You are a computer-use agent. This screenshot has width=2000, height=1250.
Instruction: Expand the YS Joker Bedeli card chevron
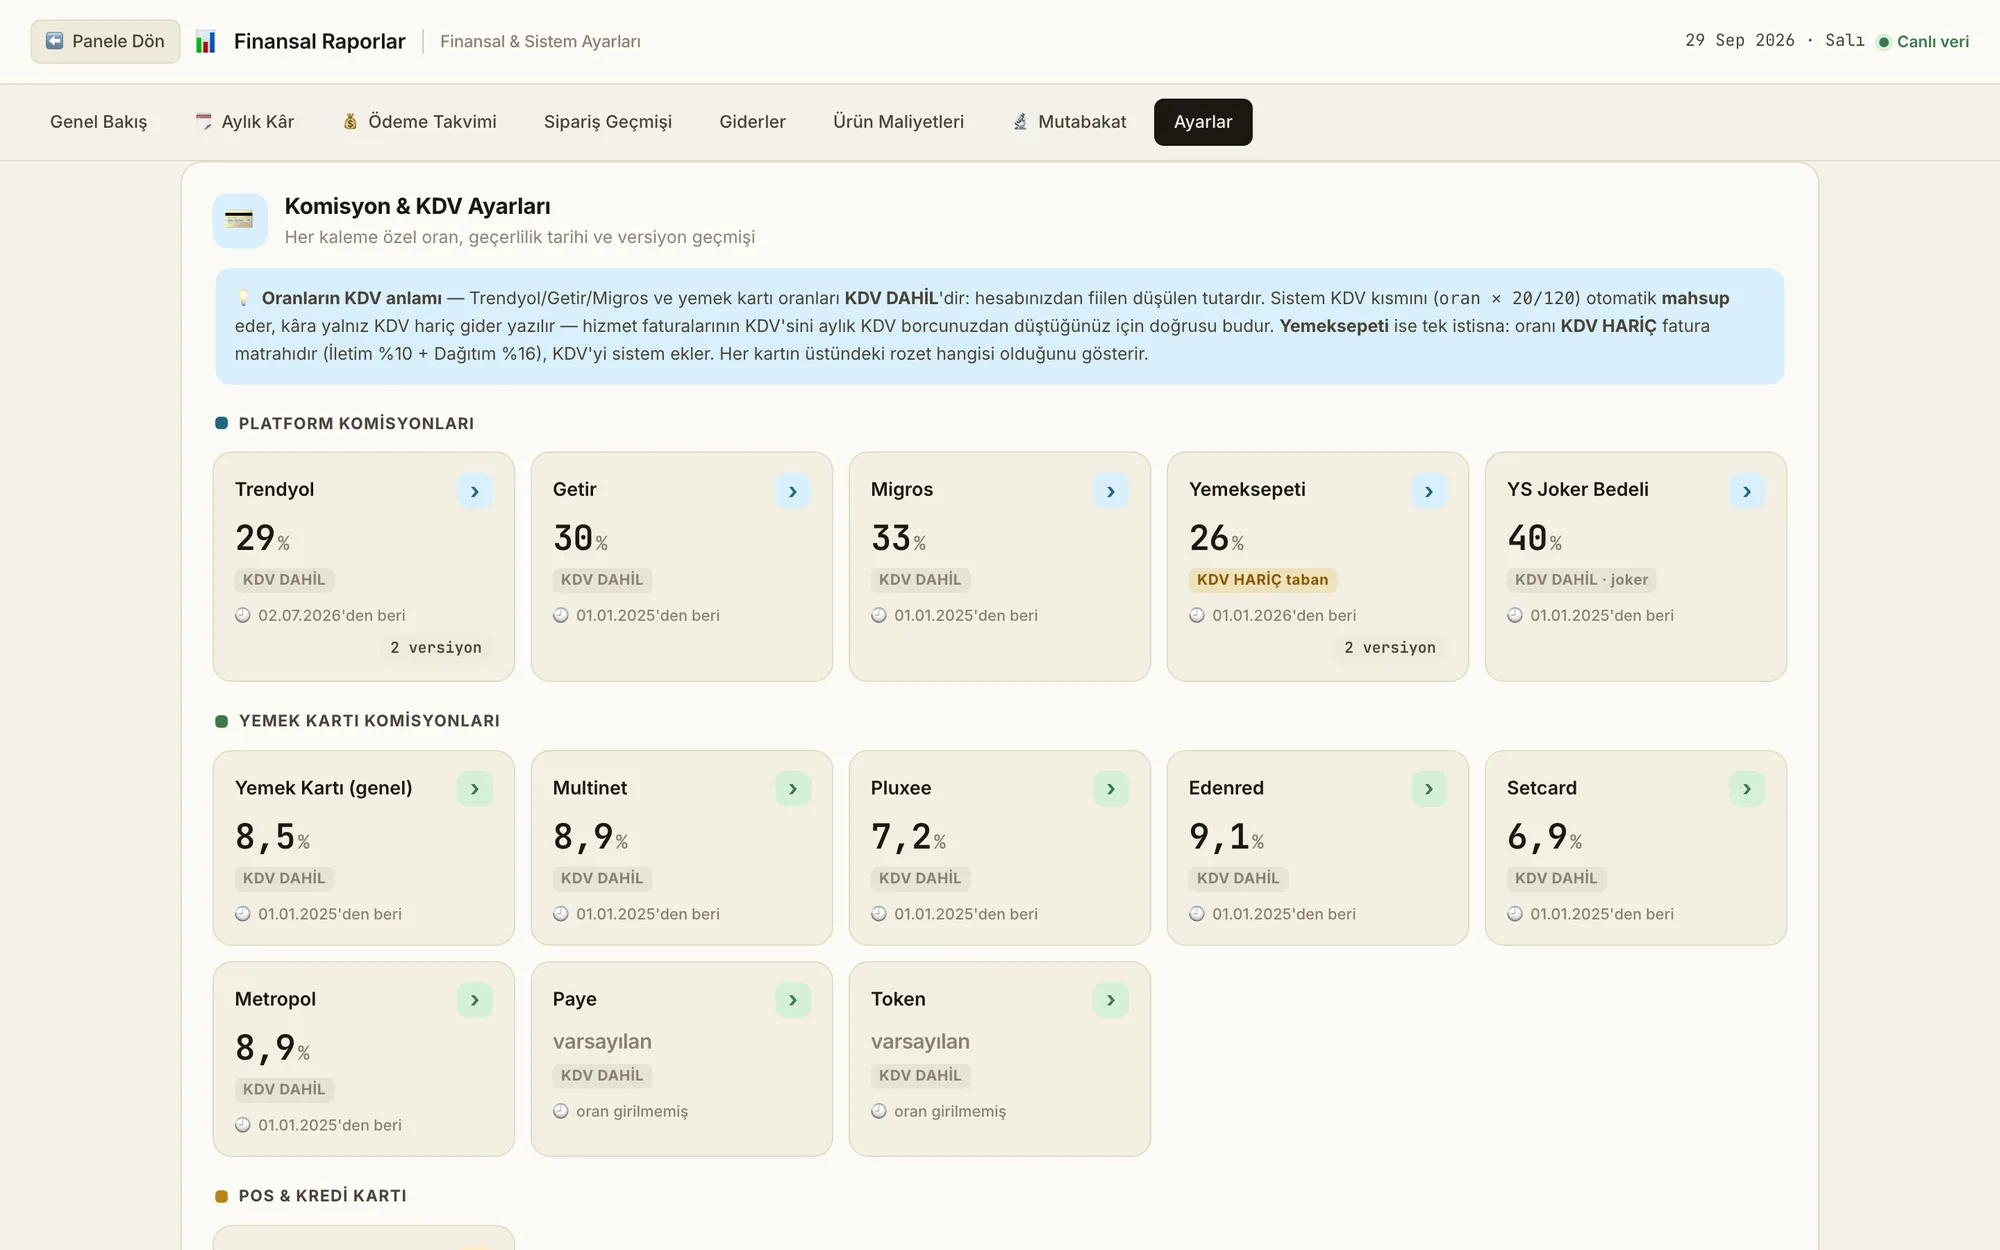(x=1747, y=491)
